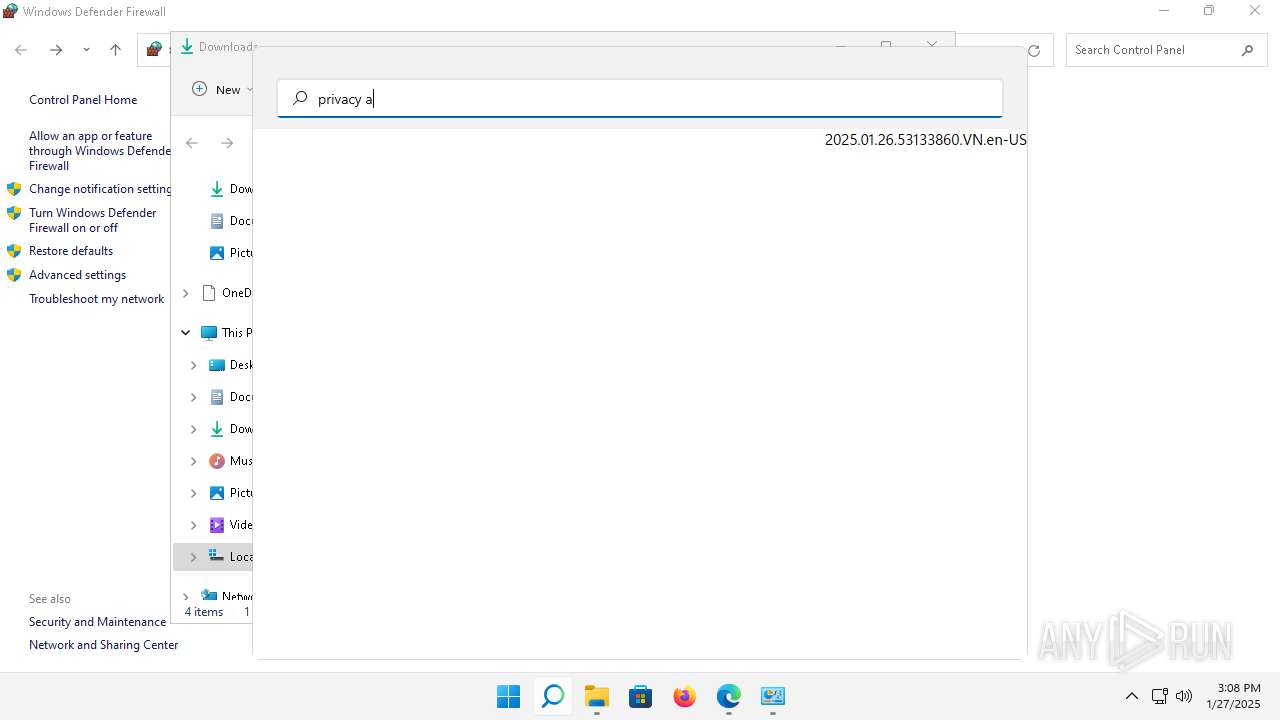The width and height of the screenshot is (1280, 720).
Task: Go forward in the Downloads Explorer window
Action: point(227,143)
